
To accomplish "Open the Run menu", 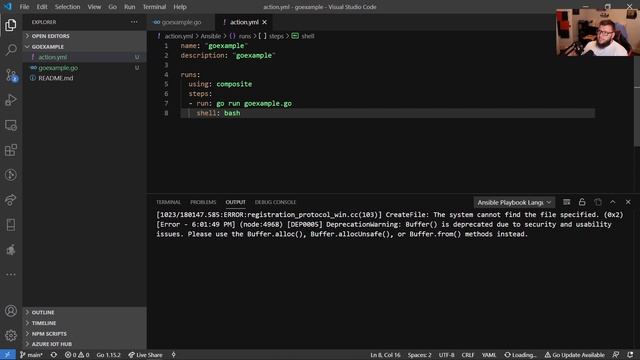I will pos(129,7).
